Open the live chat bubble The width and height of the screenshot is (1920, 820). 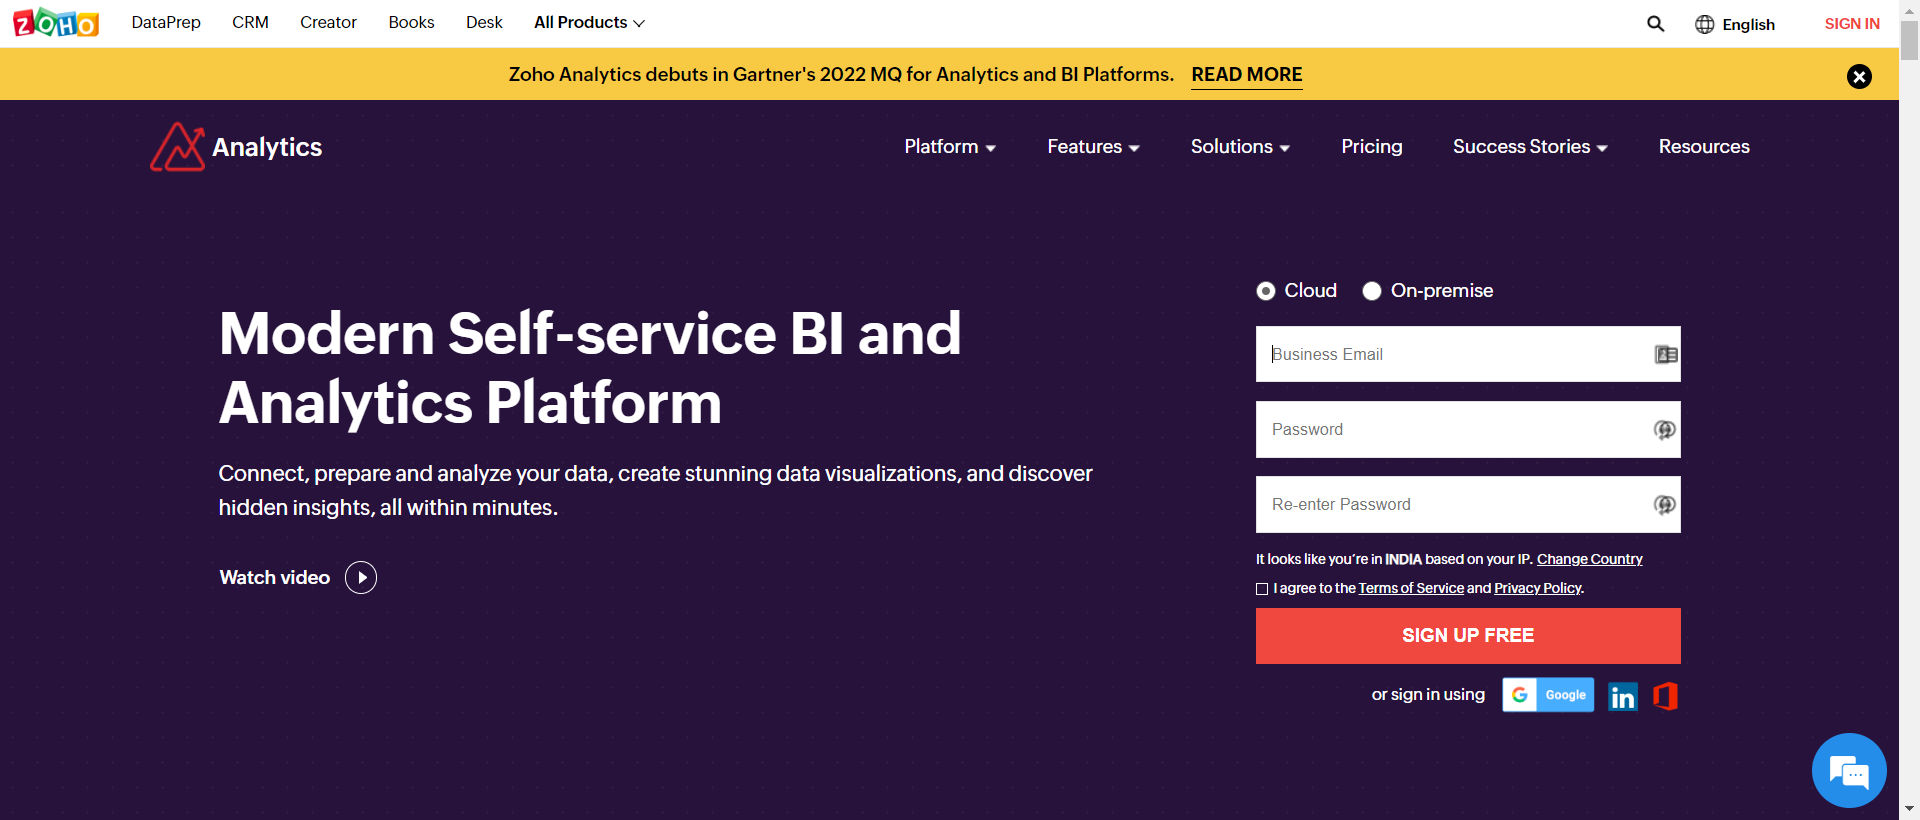[x=1849, y=770]
